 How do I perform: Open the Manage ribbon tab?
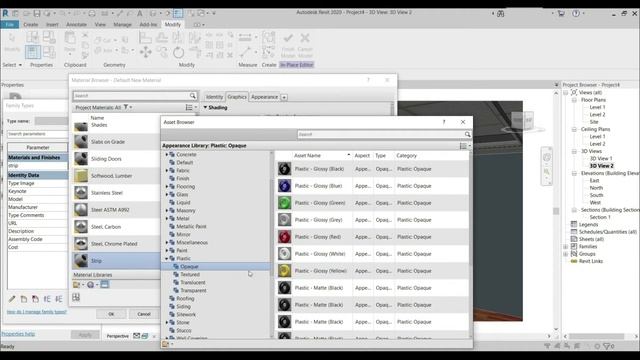click(122, 24)
